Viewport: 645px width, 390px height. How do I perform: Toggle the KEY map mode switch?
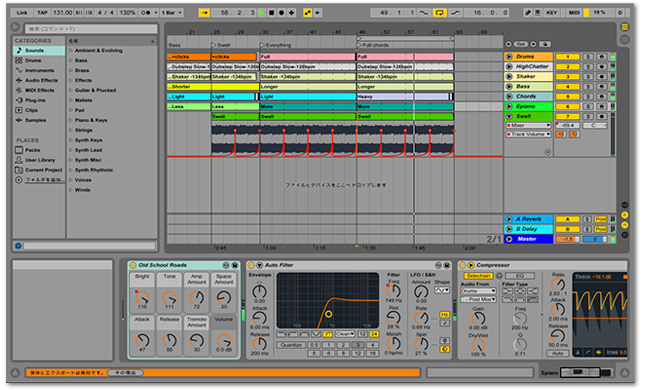click(x=551, y=13)
